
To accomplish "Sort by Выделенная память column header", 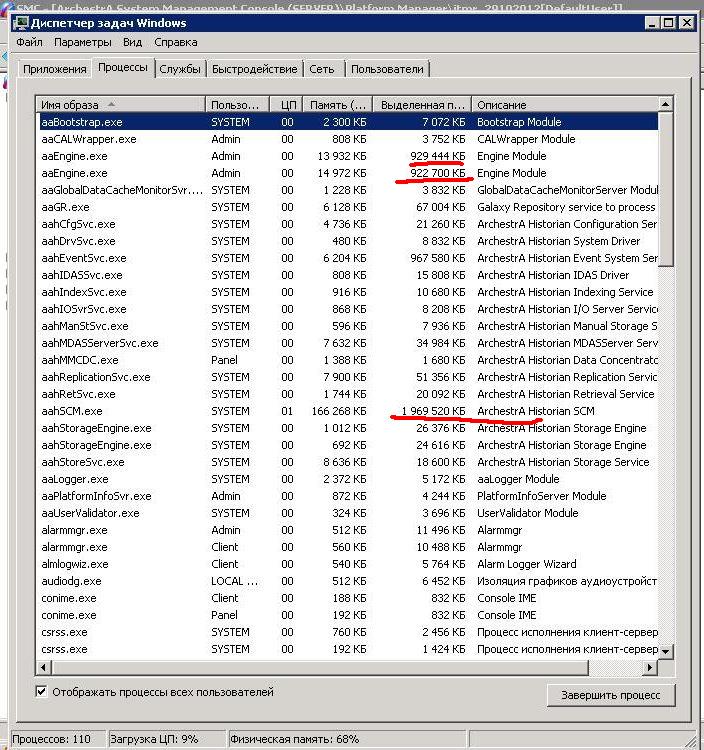I will pos(421,105).
